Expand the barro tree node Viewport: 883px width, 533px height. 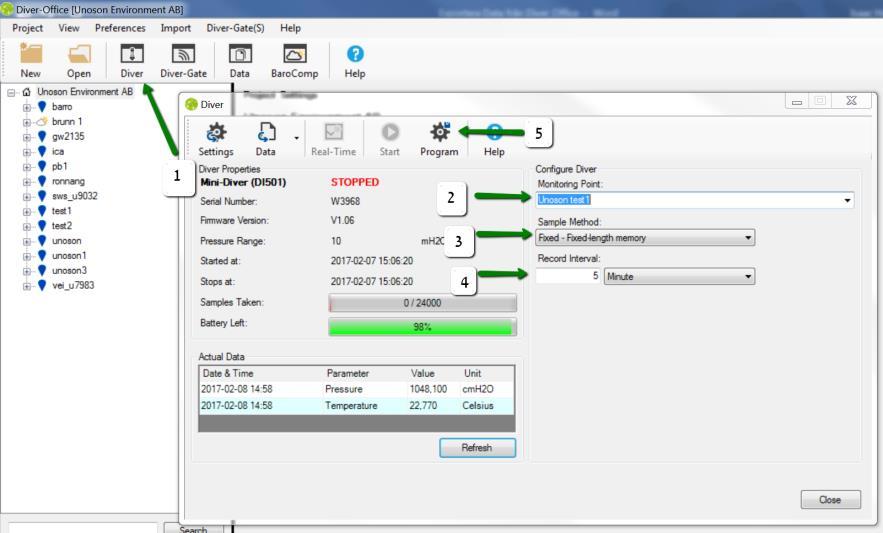pyautogui.click(x=26, y=107)
